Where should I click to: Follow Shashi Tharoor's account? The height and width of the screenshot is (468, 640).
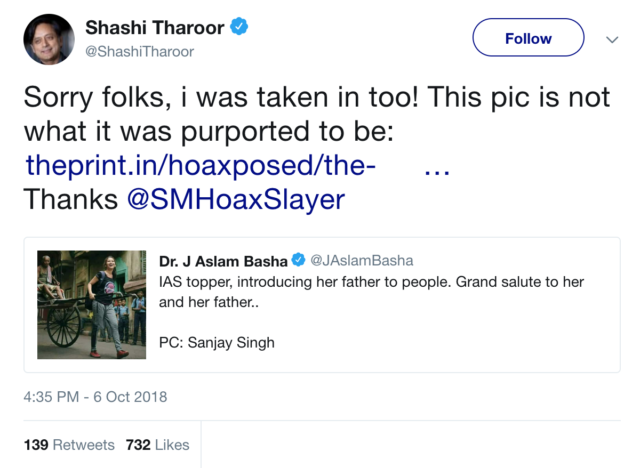coord(528,39)
